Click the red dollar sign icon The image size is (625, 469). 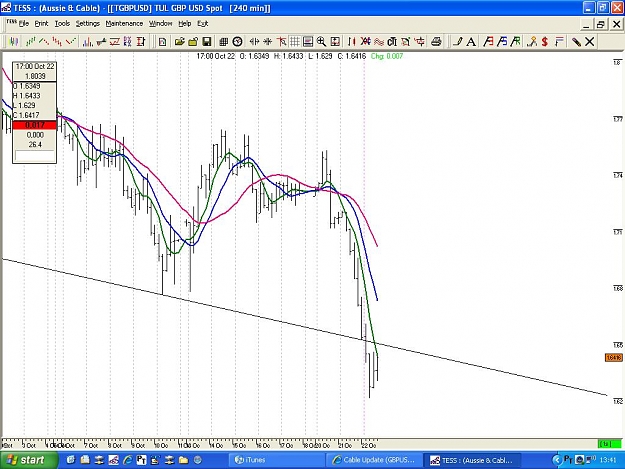545,41
